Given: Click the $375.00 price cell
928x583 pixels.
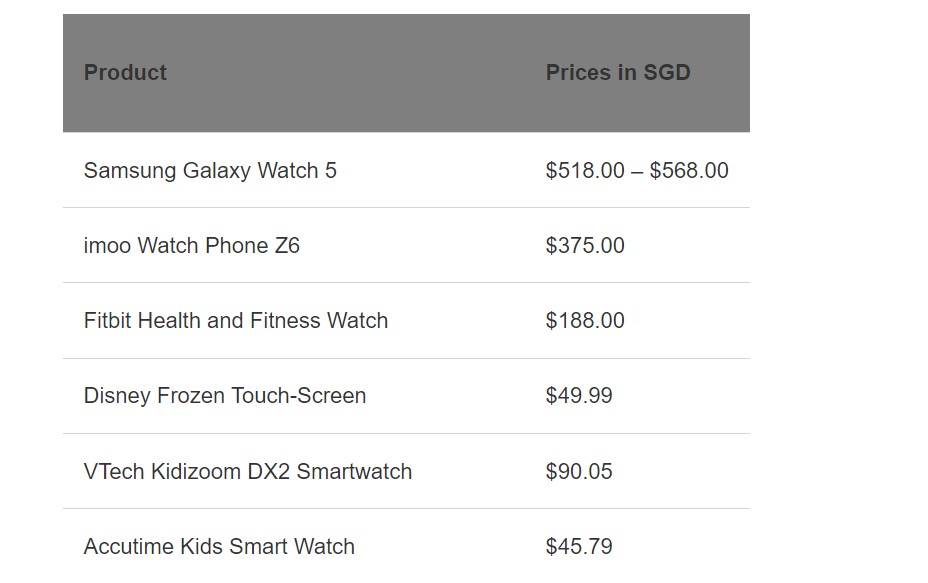Looking at the screenshot, I should pos(585,246).
